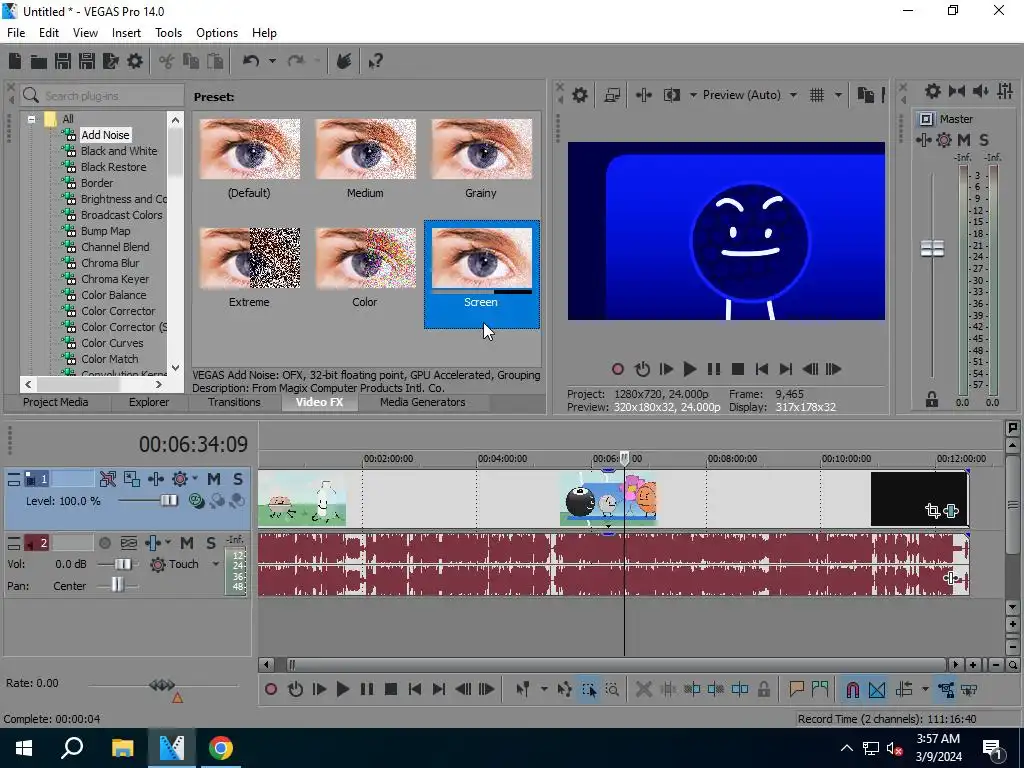
Task: Select the Black and White plug-in
Action: pyautogui.click(x=119, y=151)
